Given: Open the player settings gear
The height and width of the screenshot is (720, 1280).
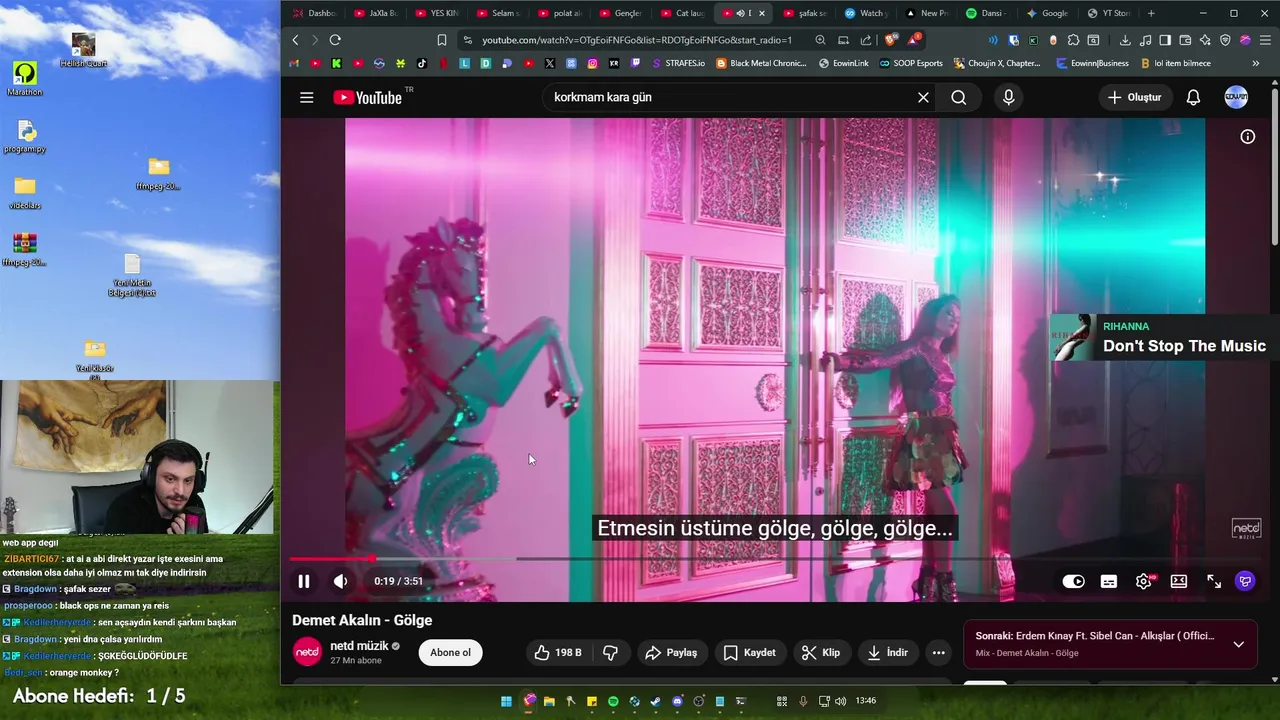Looking at the screenshot, I should coord(1144,581).
